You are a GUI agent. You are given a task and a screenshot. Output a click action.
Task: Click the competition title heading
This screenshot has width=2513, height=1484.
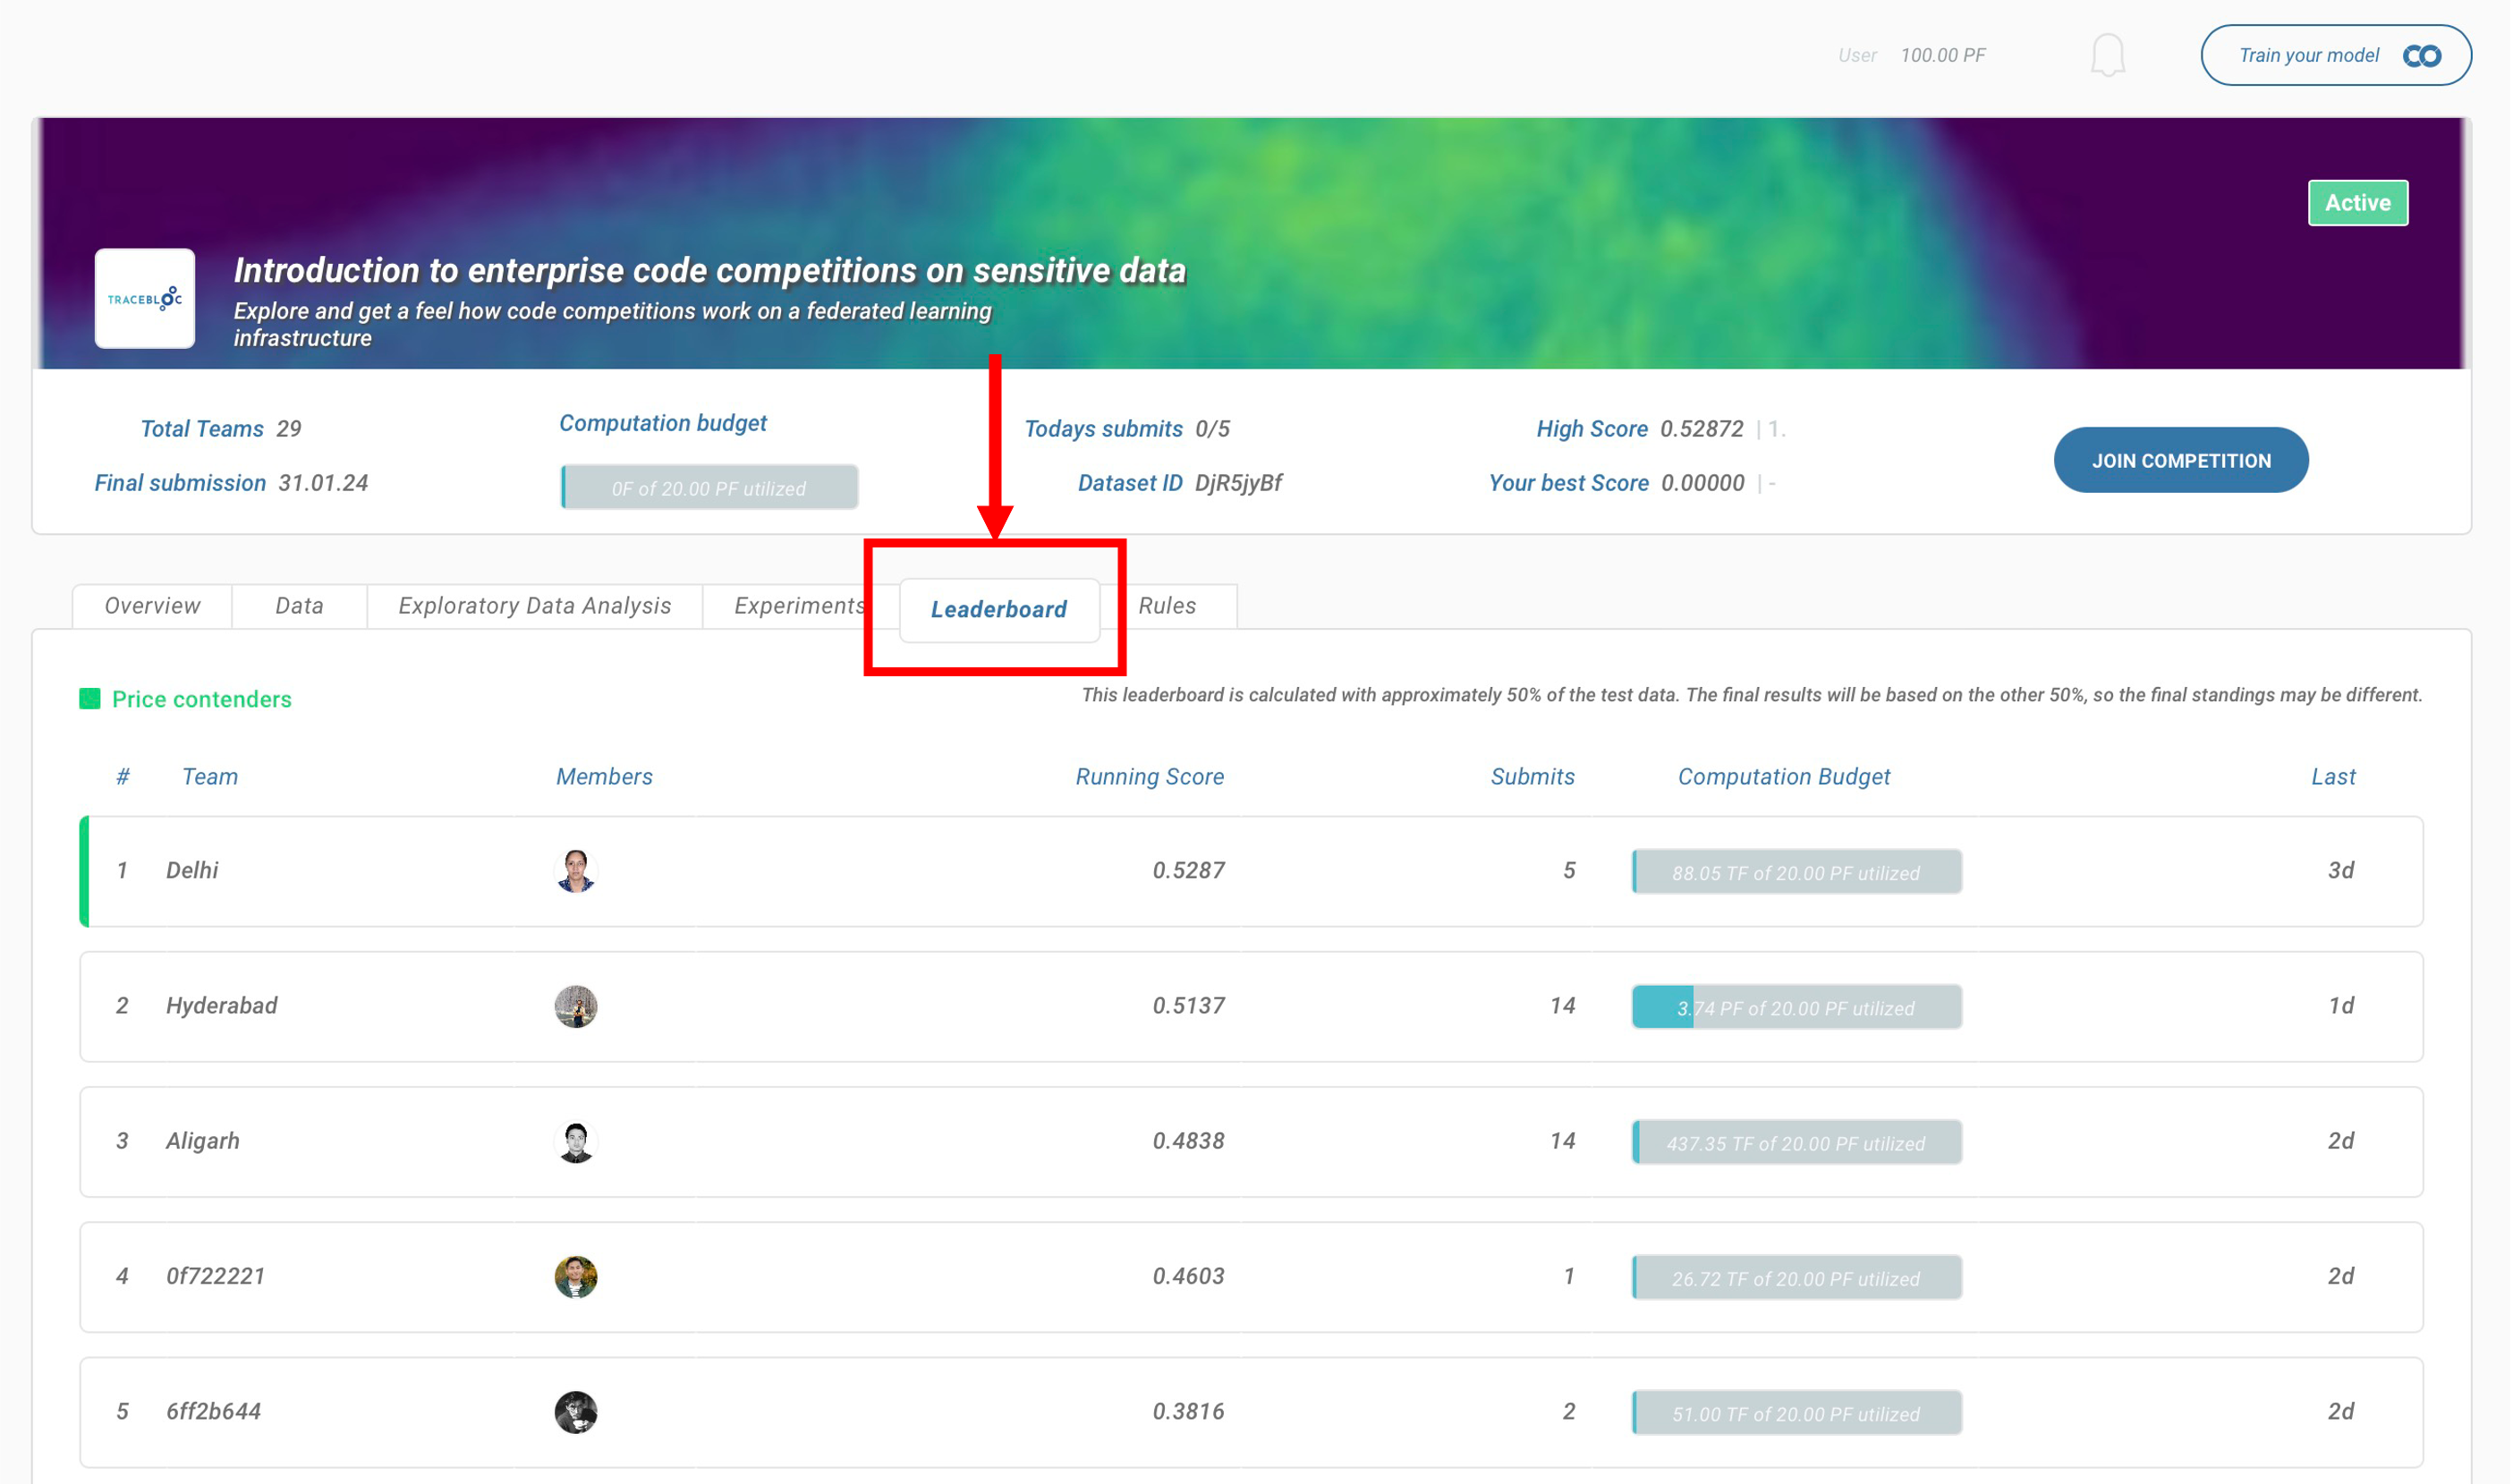(x=709, y=270)
